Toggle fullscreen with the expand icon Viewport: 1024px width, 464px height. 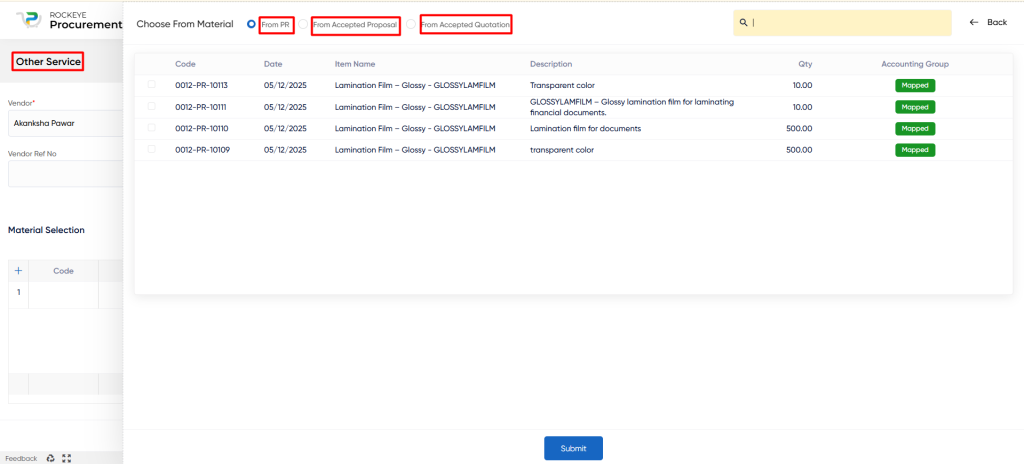pyautogui.click(x=67, y=458)
